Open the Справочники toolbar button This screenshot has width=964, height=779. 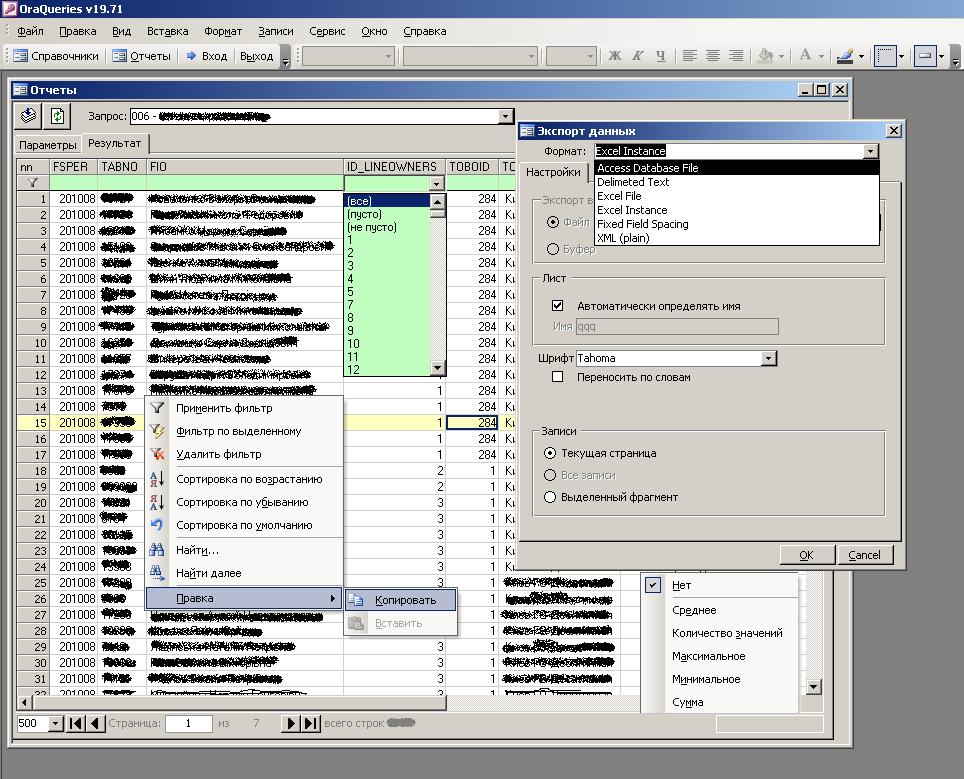point(56,56)
